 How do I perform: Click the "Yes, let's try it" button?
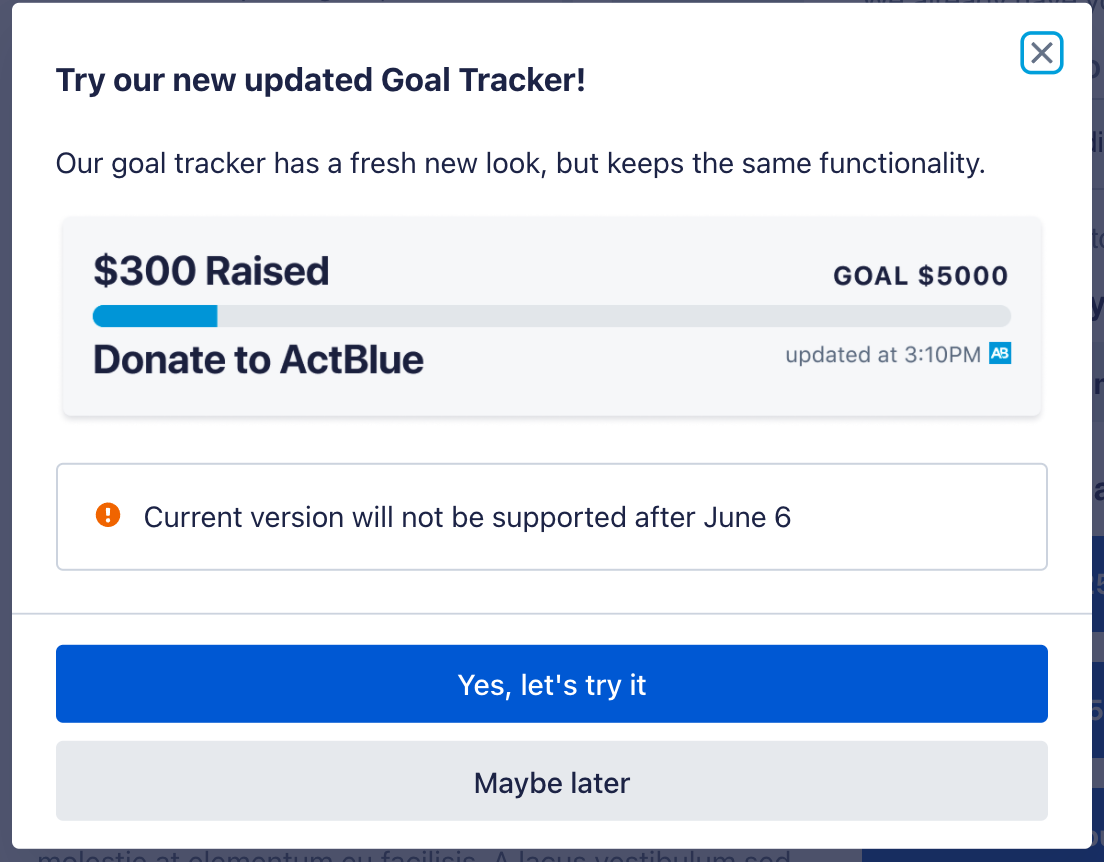[552, 684]
